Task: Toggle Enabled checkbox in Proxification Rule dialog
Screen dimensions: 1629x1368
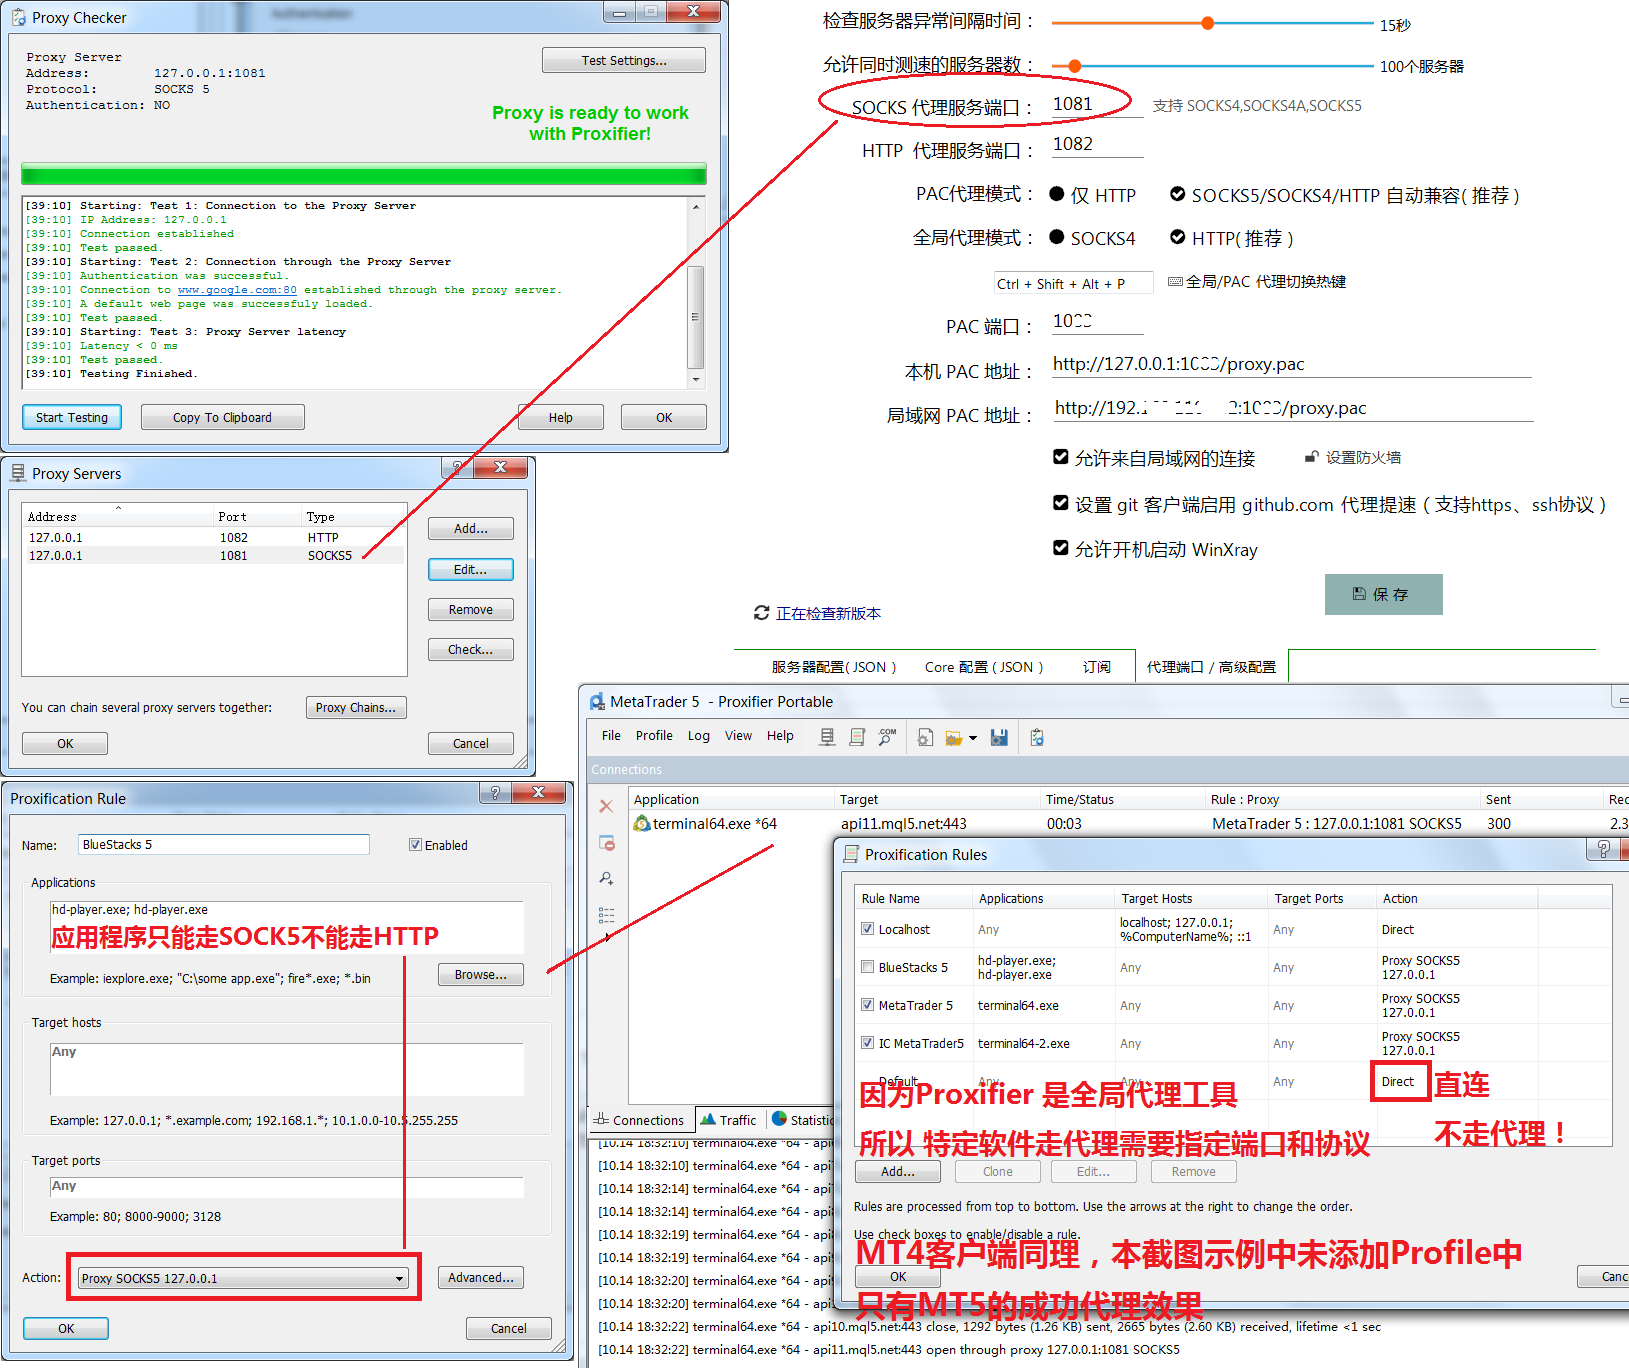Action: [x=415, y=845]
